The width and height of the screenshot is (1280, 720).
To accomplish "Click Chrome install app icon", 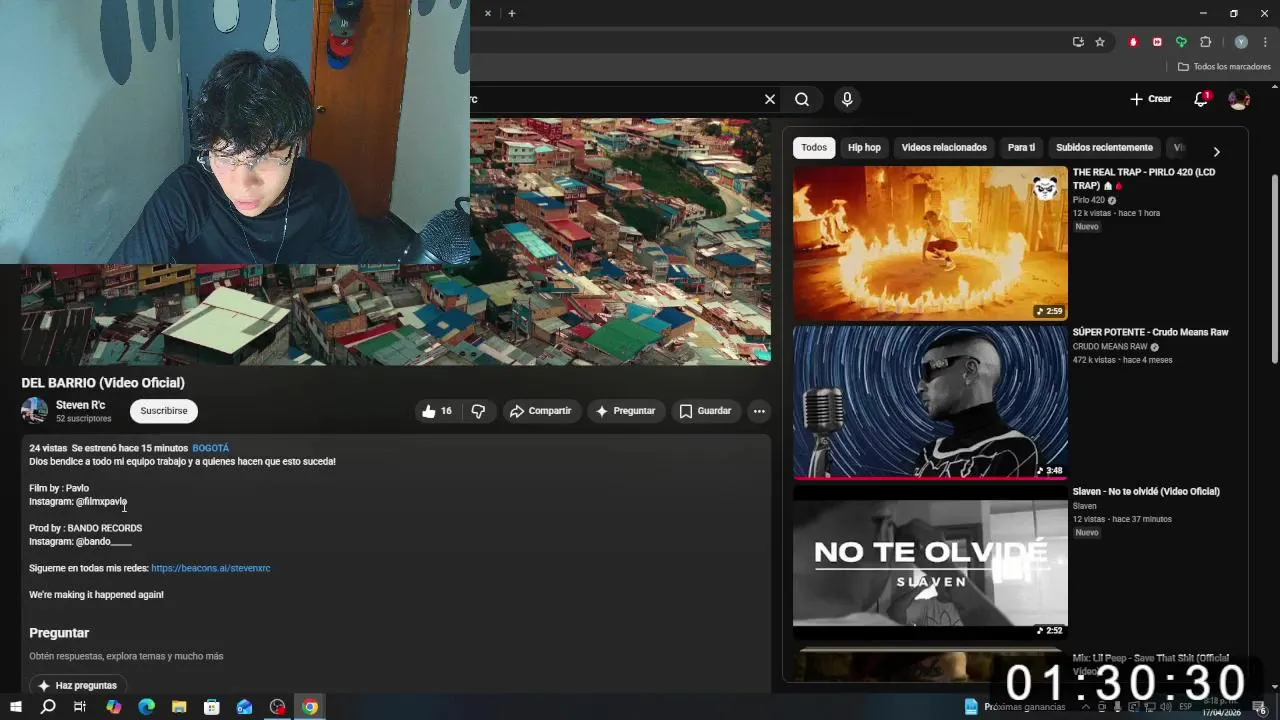I will point(1078,42).
